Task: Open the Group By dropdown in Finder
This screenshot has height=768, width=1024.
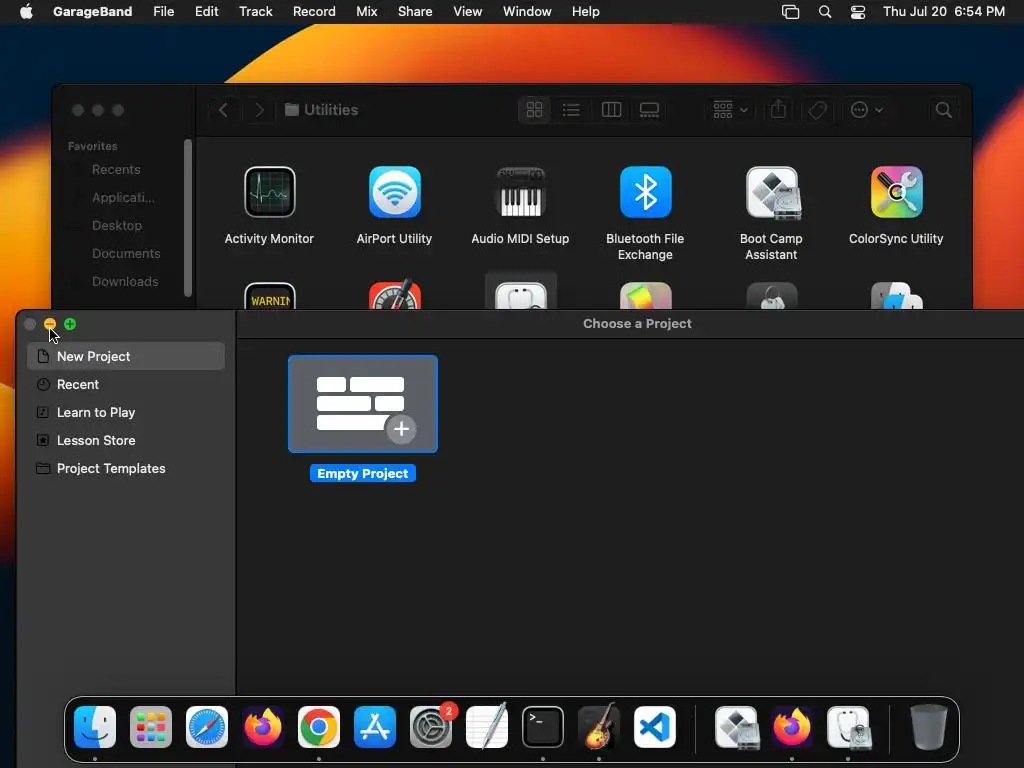Action: tap(730, 110)
